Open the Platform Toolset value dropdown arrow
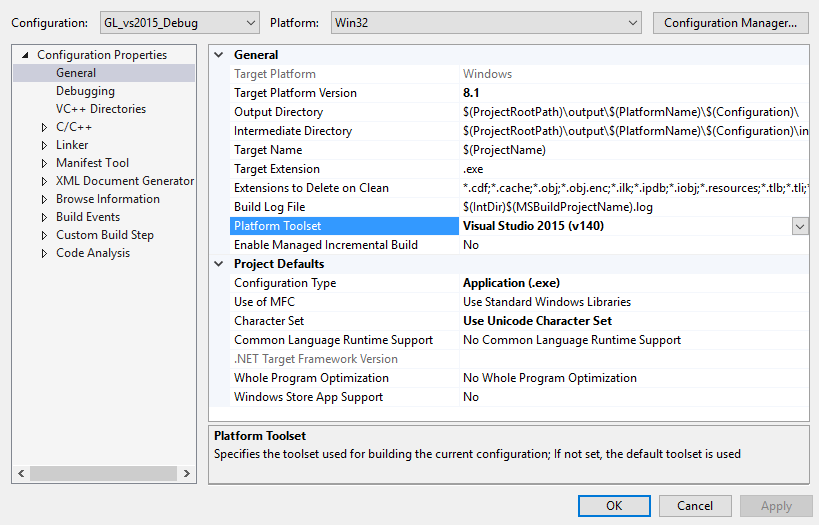The width and height of the screenshot is (819, 525). [800, 226]
